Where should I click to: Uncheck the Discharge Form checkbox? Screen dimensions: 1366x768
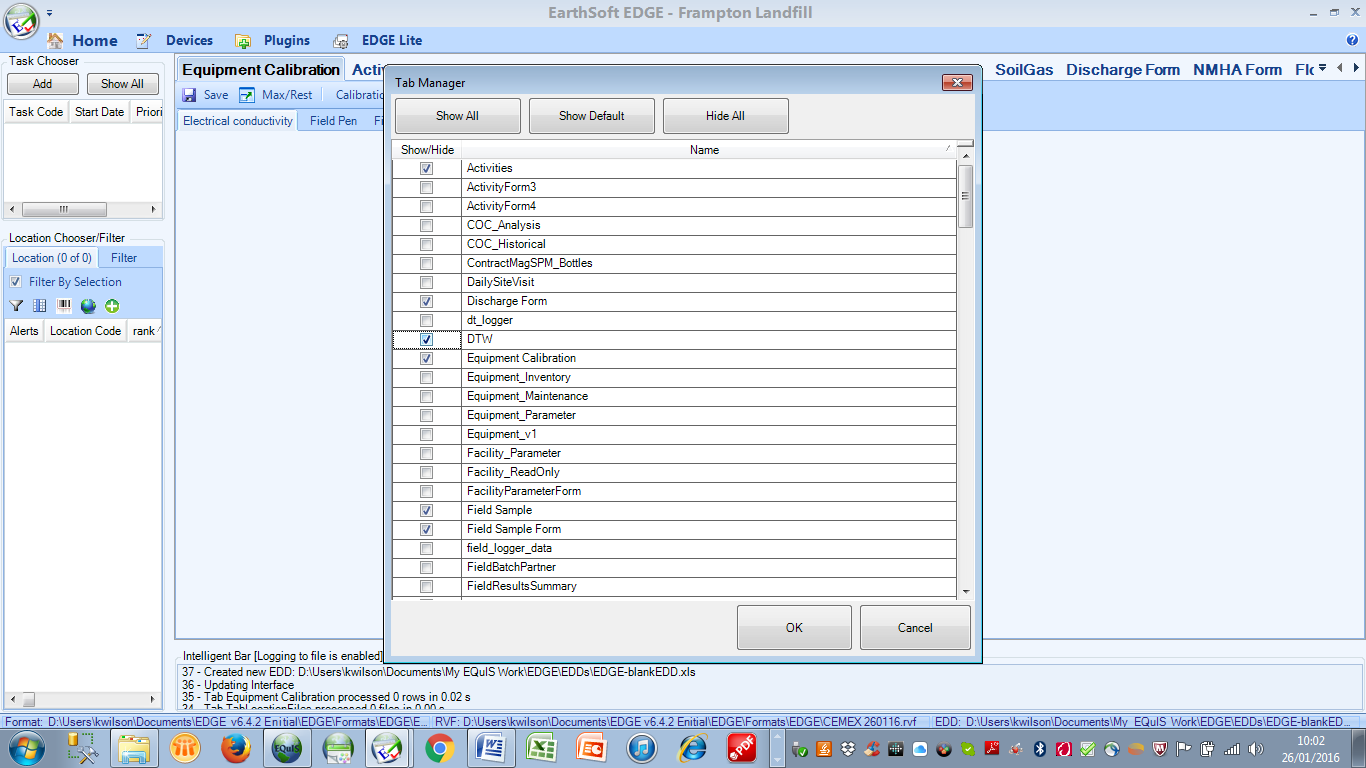[x=426, y=301]
